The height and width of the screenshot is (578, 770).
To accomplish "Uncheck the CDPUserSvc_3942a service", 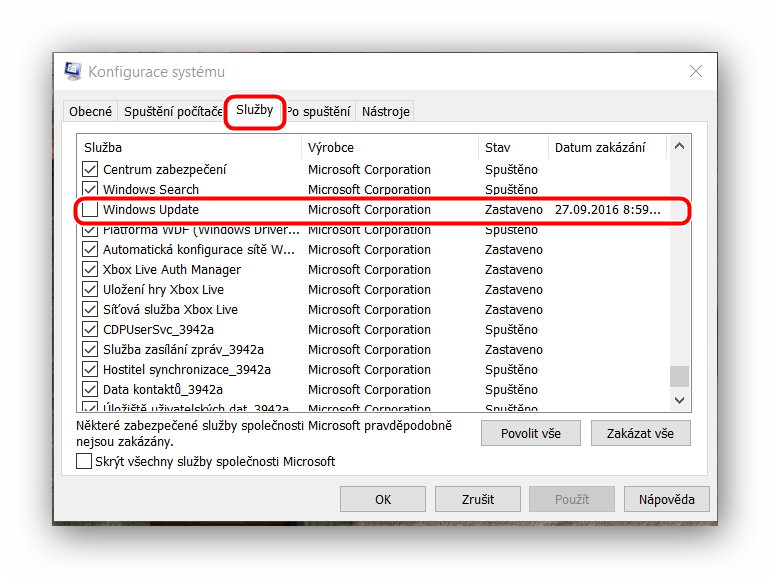I will tap(90, 330).
